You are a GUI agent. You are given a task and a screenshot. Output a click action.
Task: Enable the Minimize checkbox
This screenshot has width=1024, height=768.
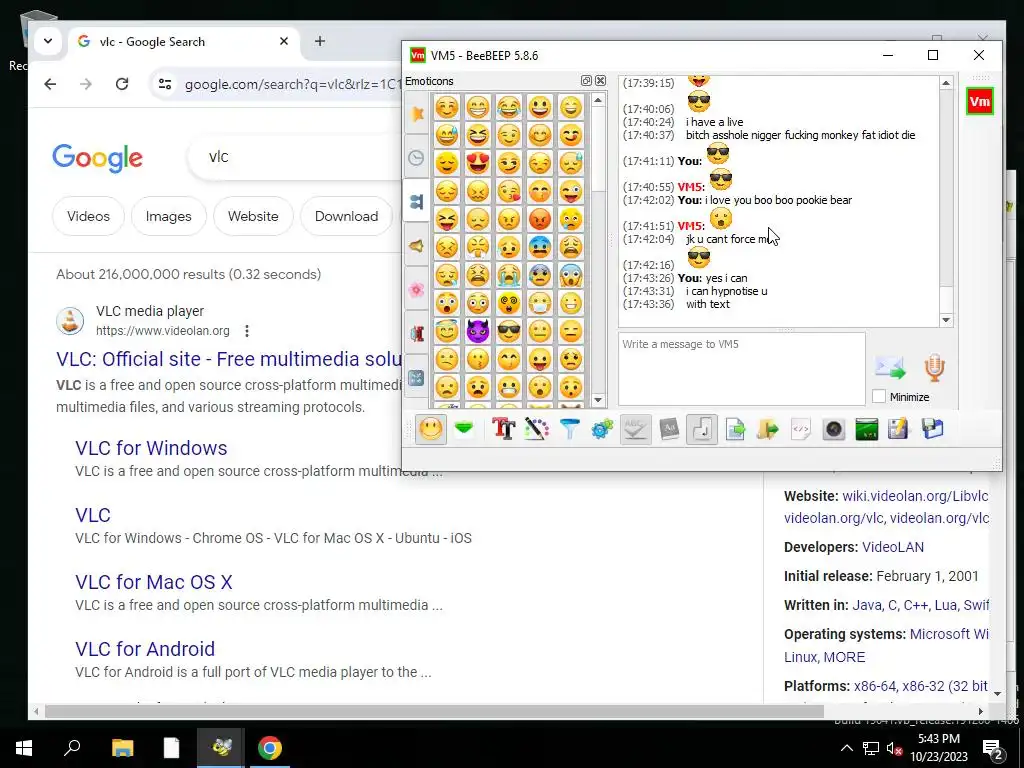(879, 396)
